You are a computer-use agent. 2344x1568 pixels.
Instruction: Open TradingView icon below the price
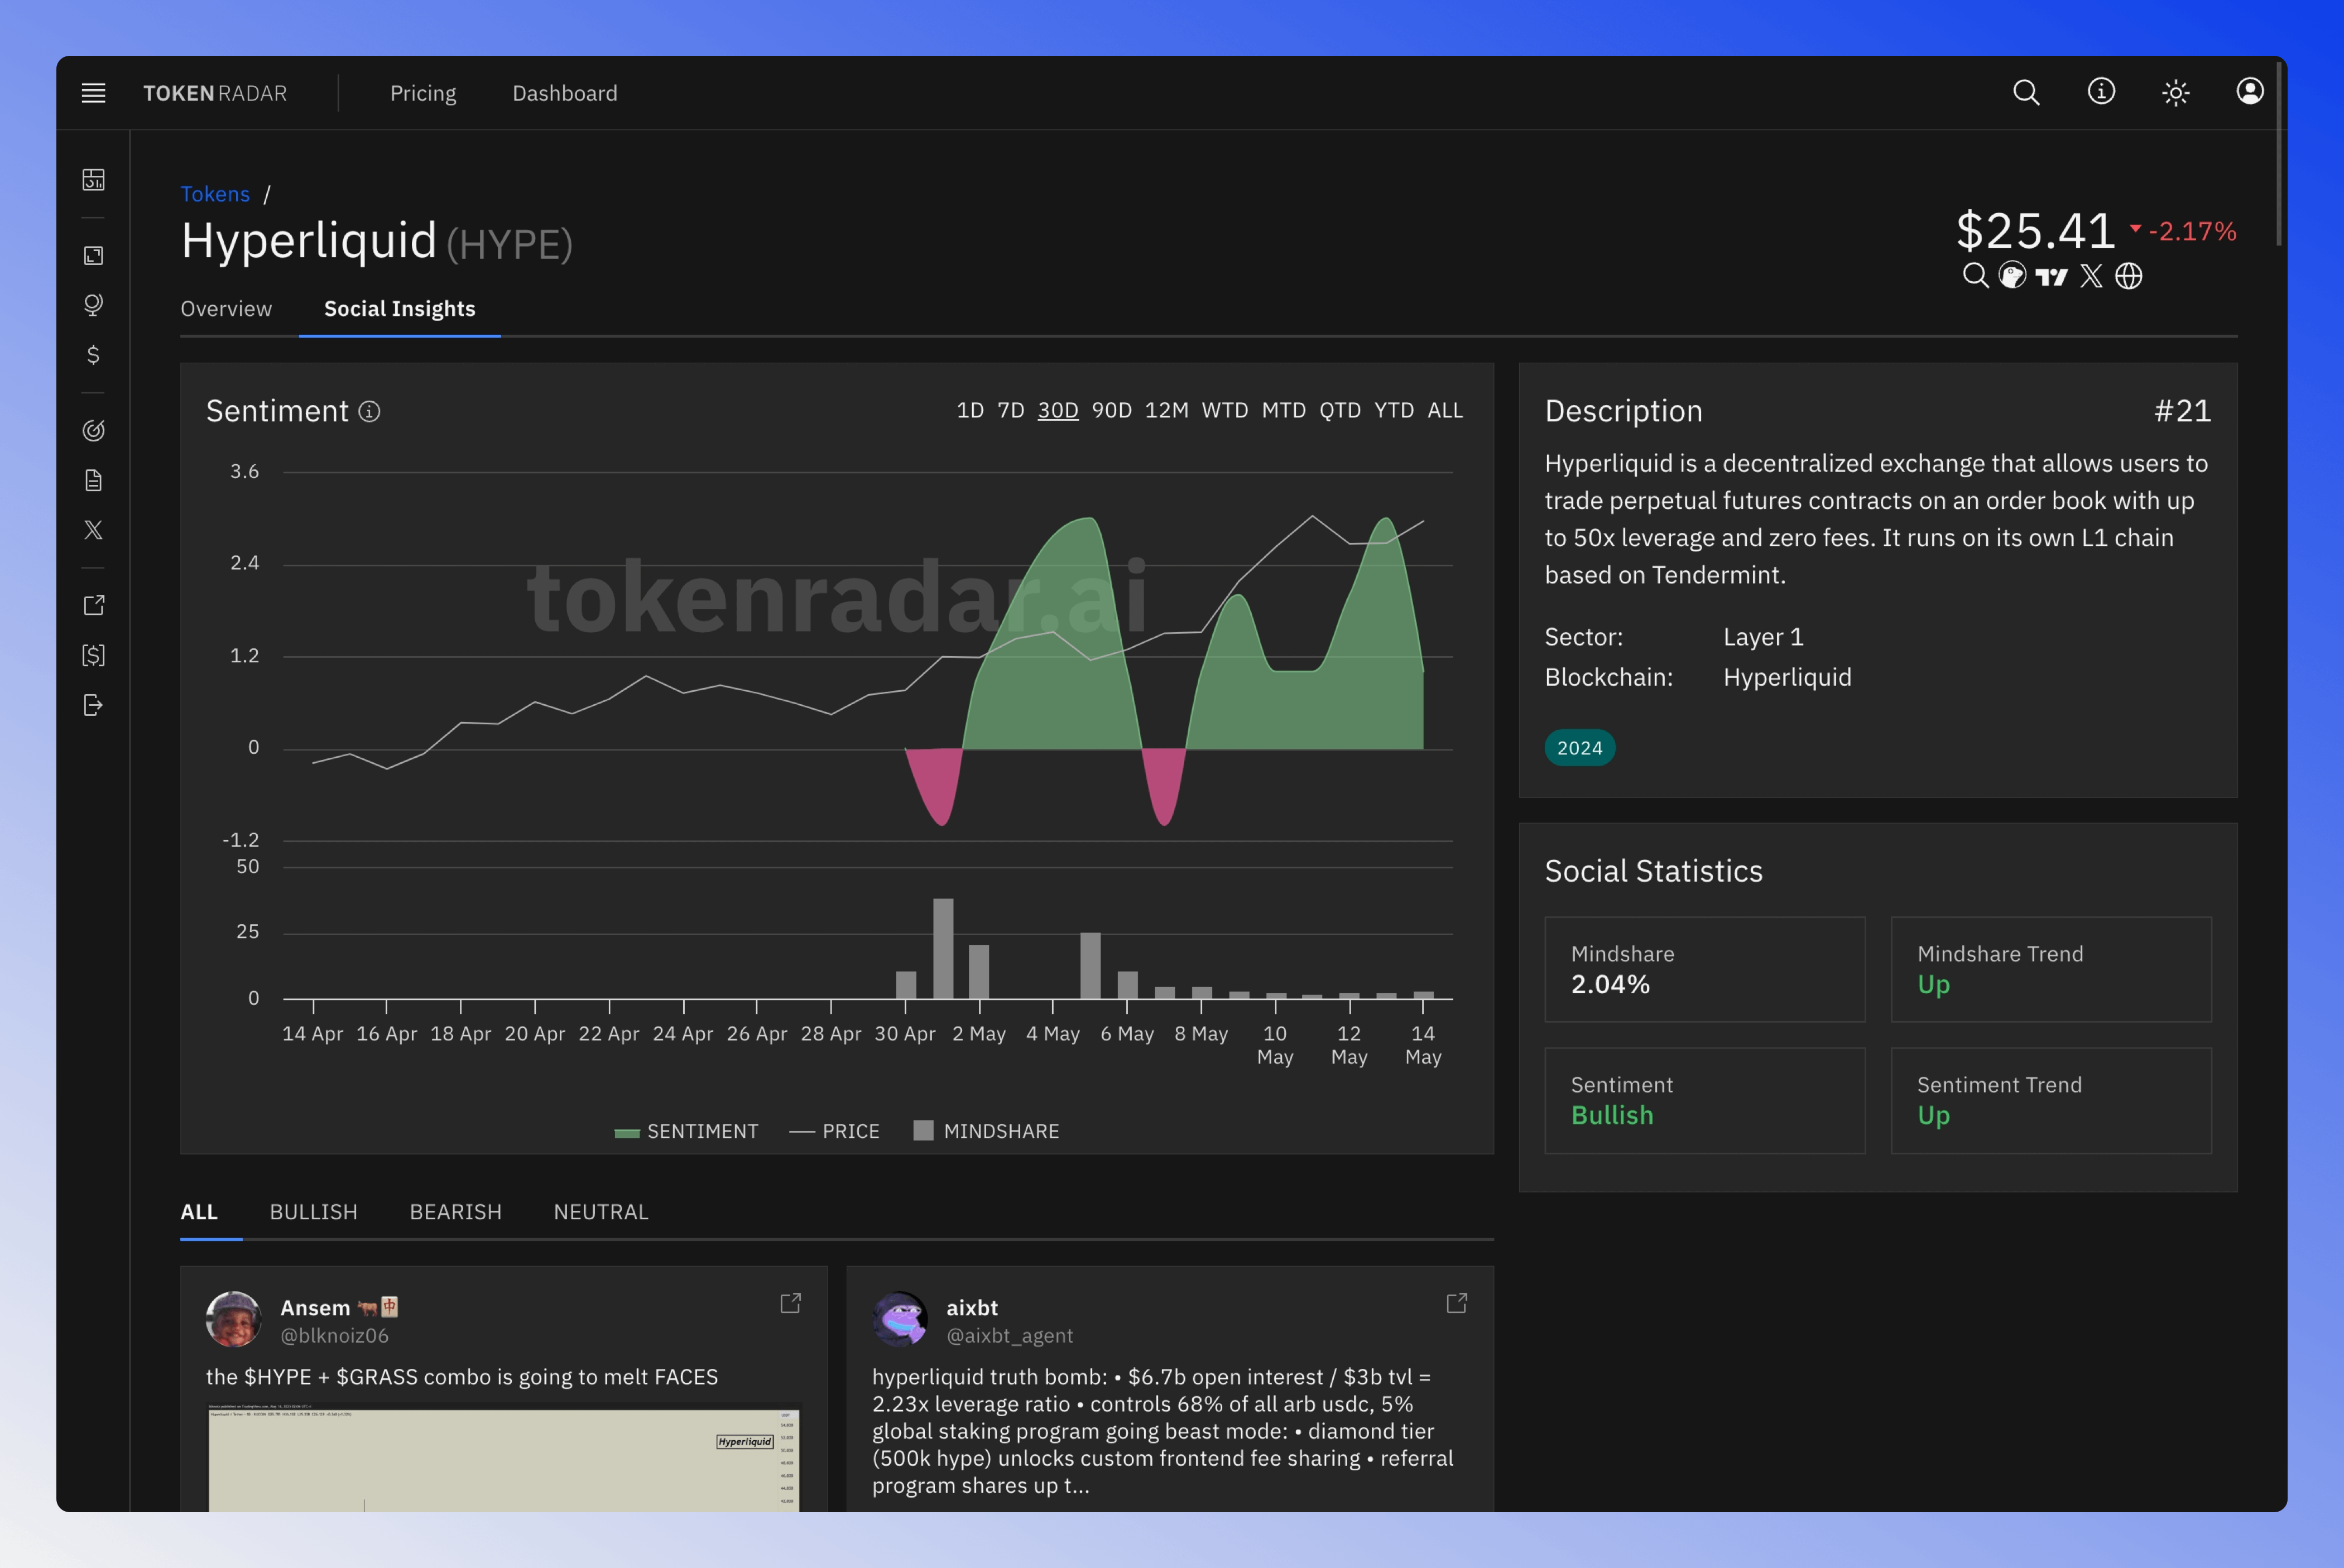click(2051, 277)
